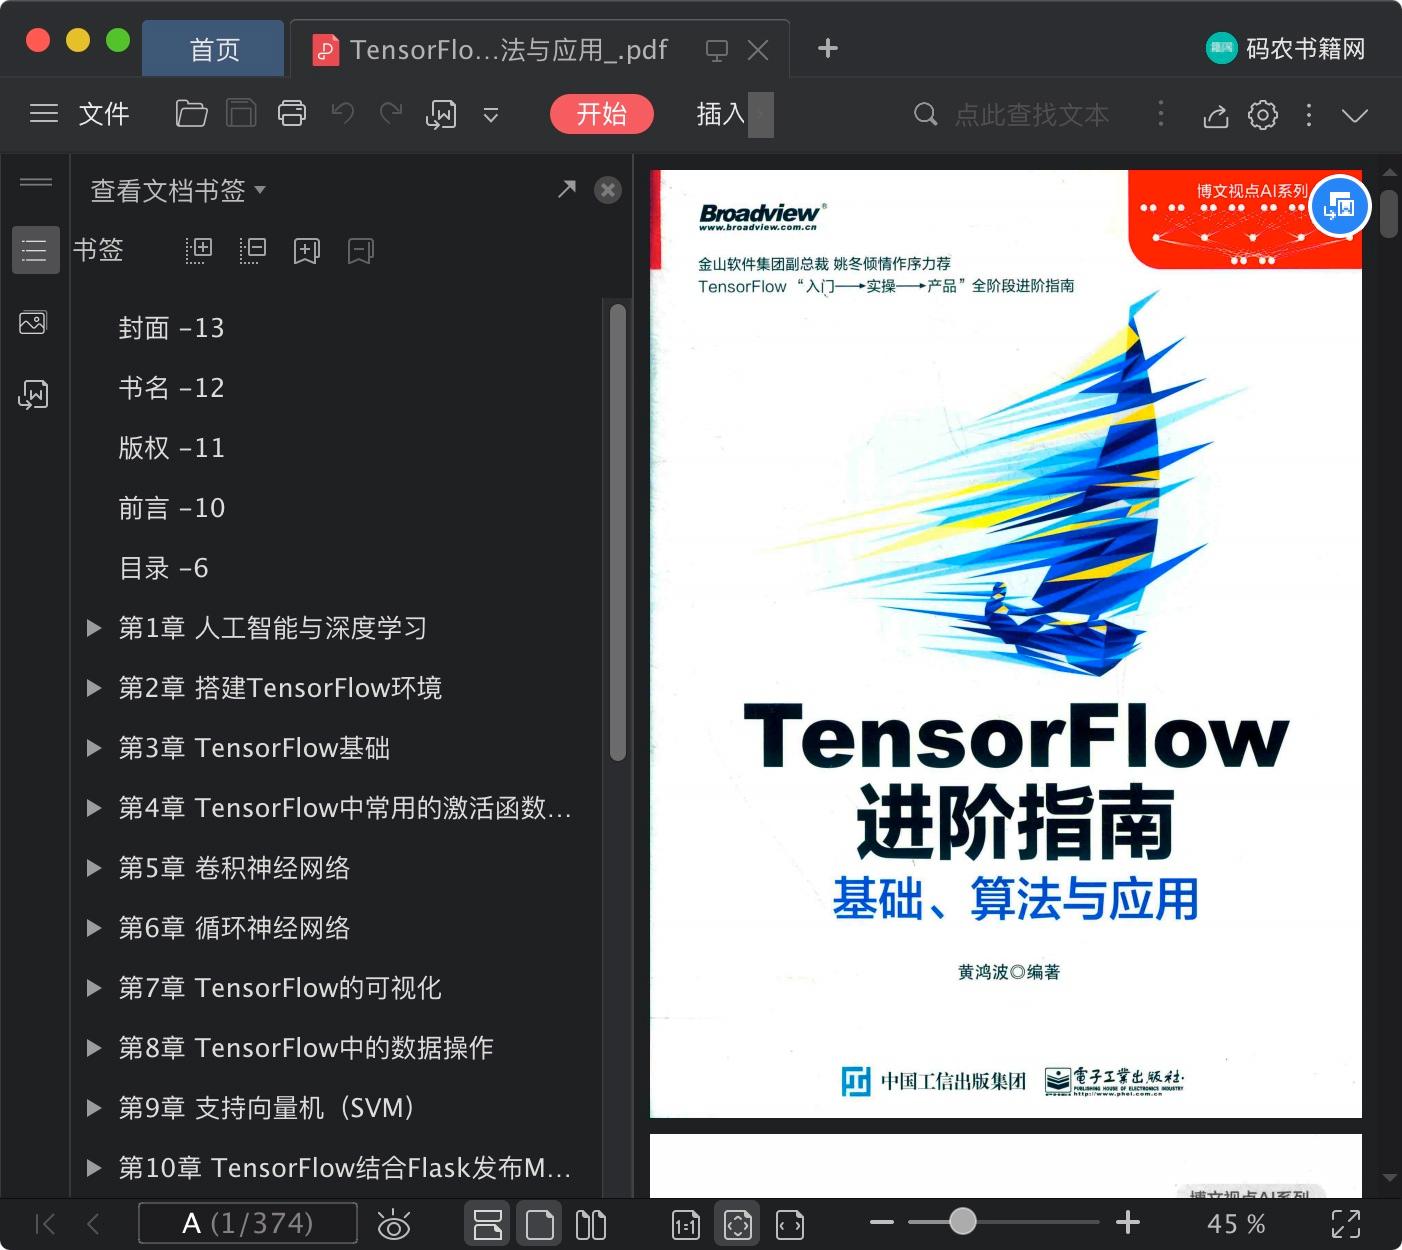1402x1250 pixels.
Task: Click the zoom in plus button
Action: point(1128,1222)
